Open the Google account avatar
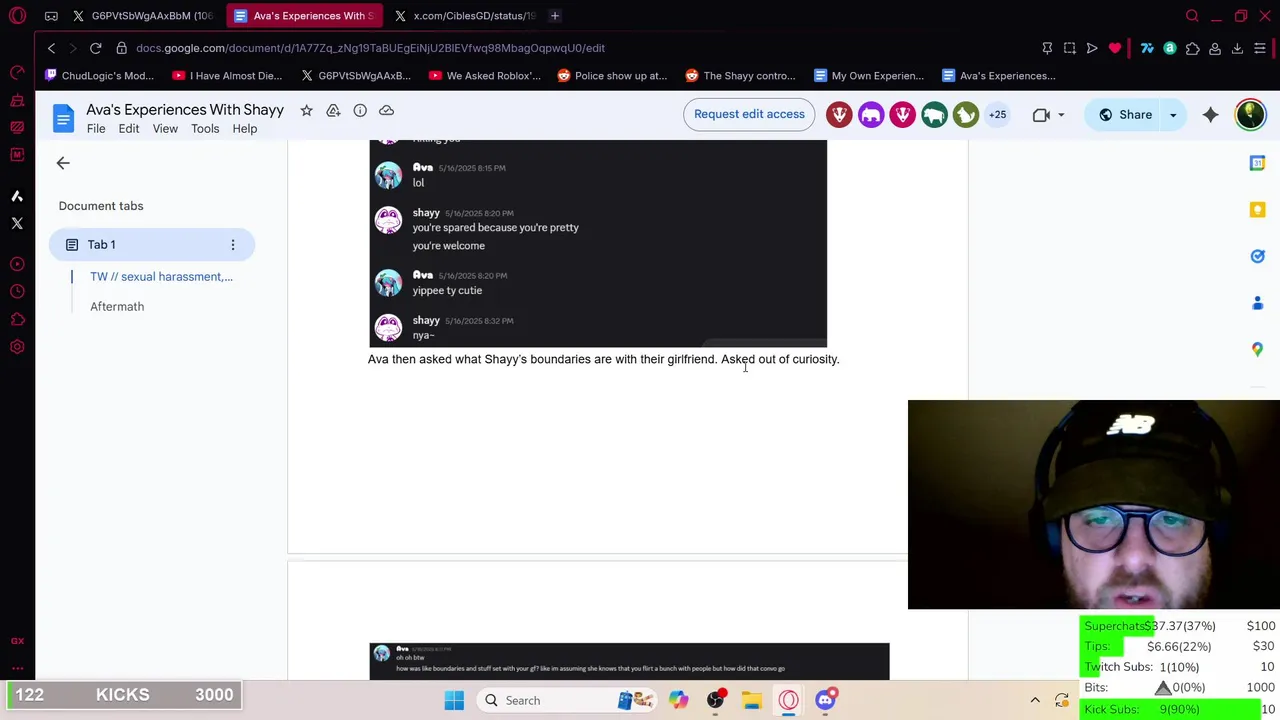This screenshot has width=1280, height=720. 1250,115
